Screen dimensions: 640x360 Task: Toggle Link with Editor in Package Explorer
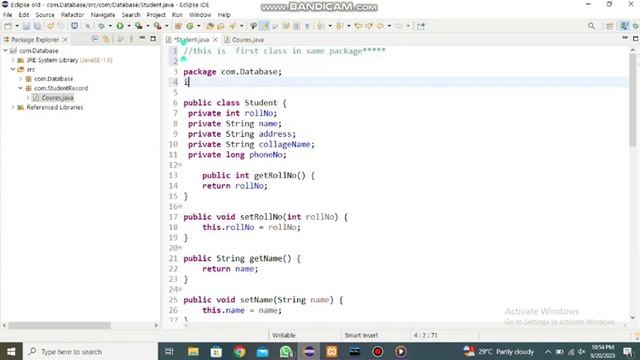point(106,39)
